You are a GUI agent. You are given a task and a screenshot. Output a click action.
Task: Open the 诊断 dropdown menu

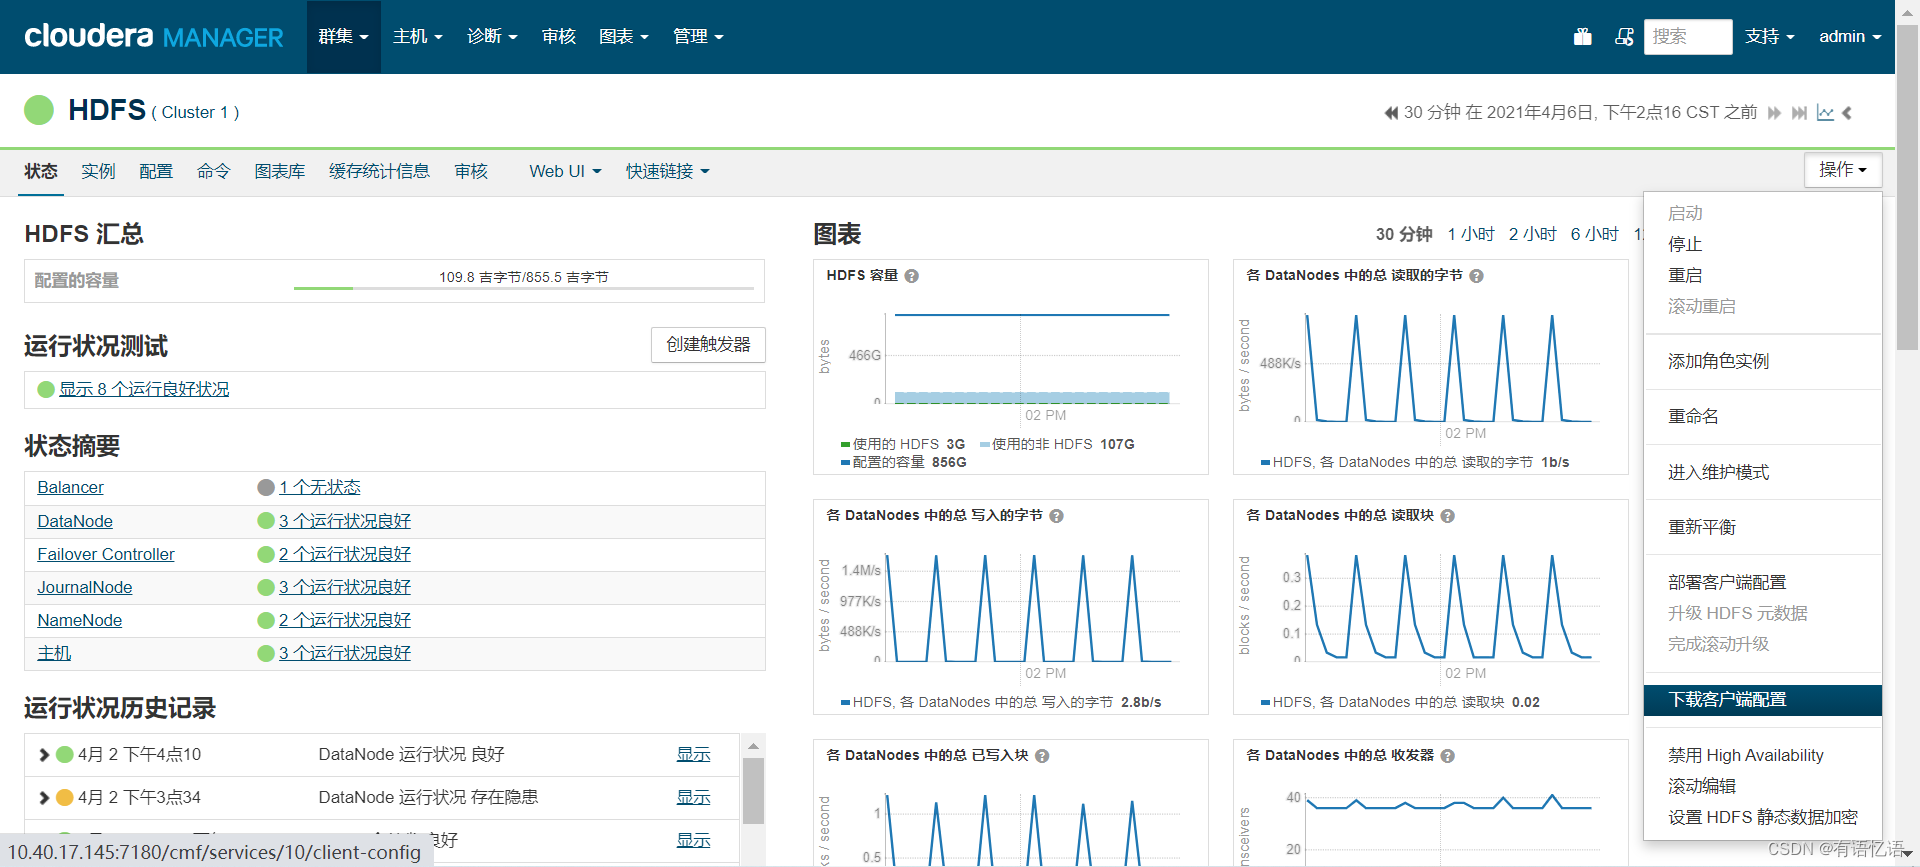(492, 36)
